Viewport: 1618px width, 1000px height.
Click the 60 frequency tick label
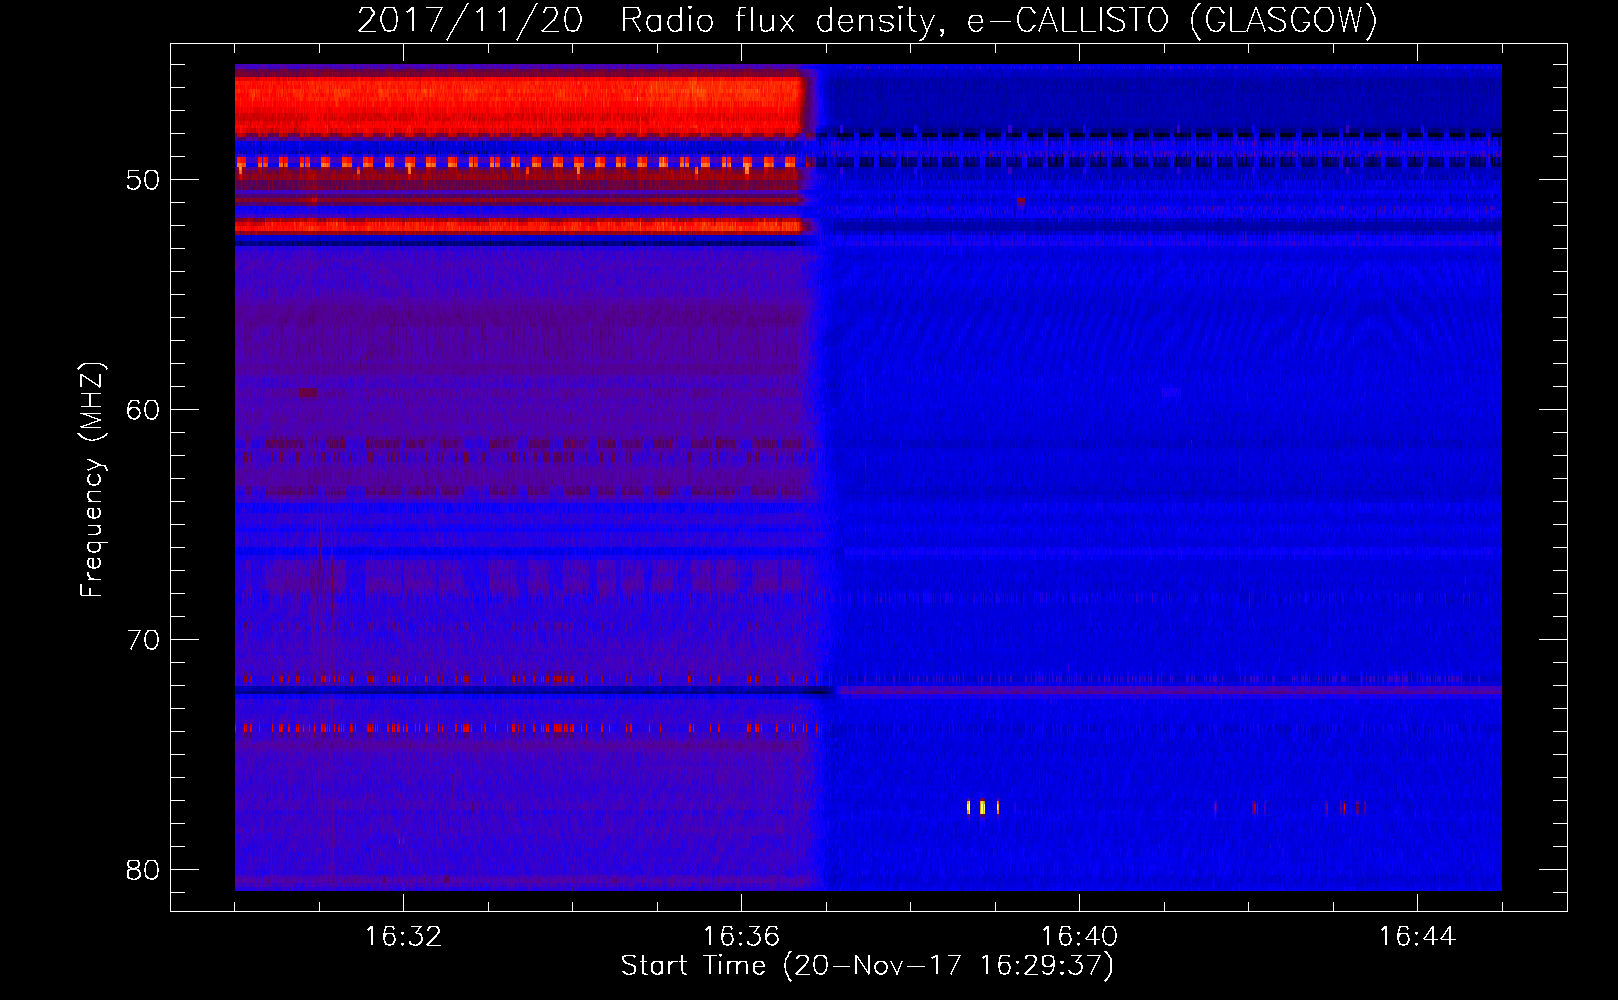[x=143, y=410]
